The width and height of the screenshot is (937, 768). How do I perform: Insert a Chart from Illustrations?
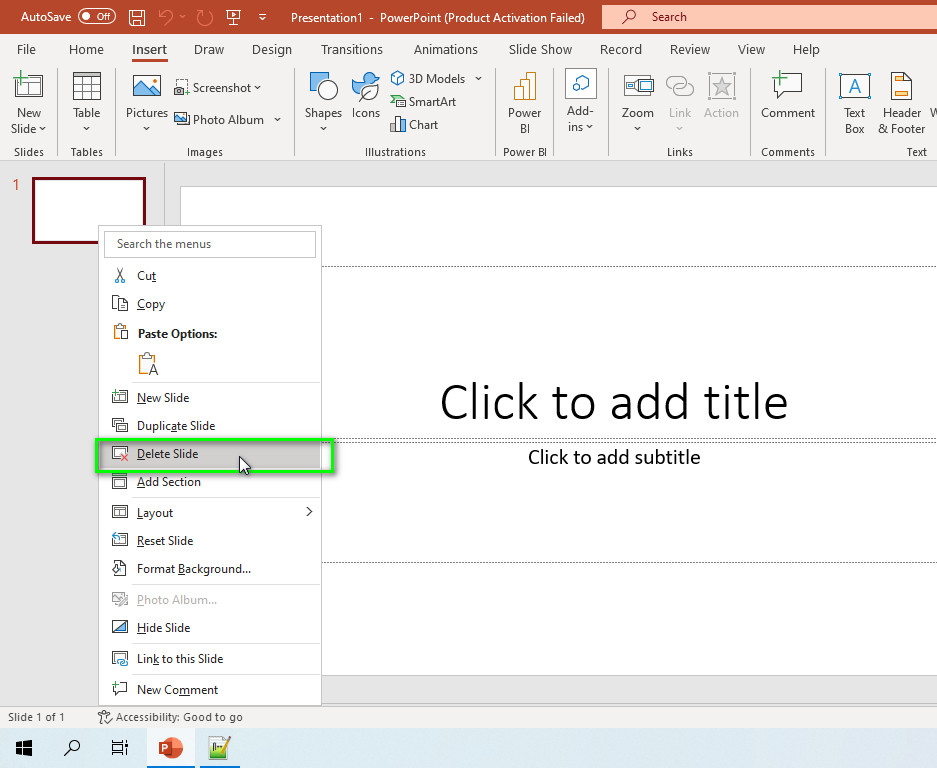pos(414,124)
